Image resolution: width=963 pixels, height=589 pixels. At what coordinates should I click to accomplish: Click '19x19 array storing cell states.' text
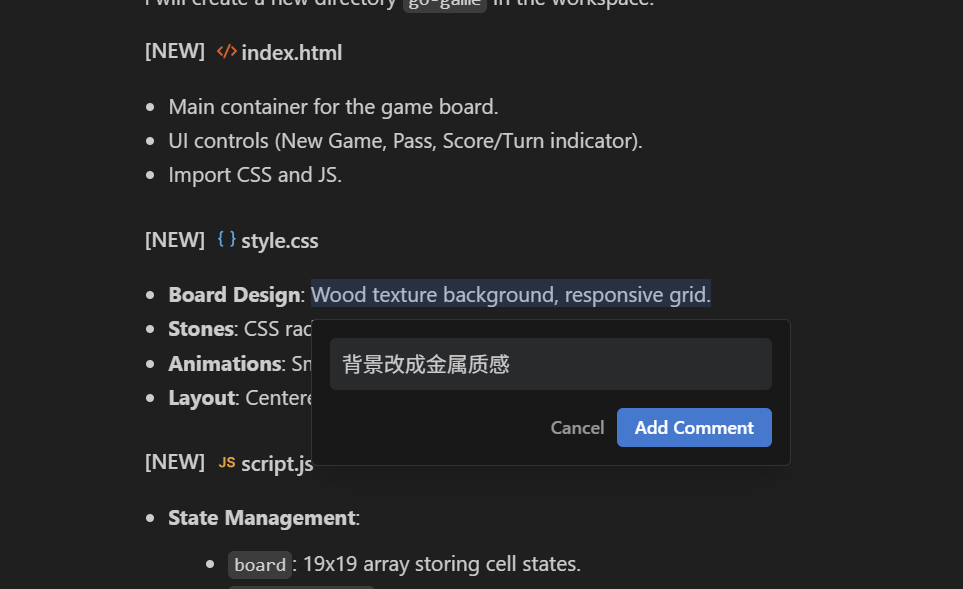click(x=442, y=564)
